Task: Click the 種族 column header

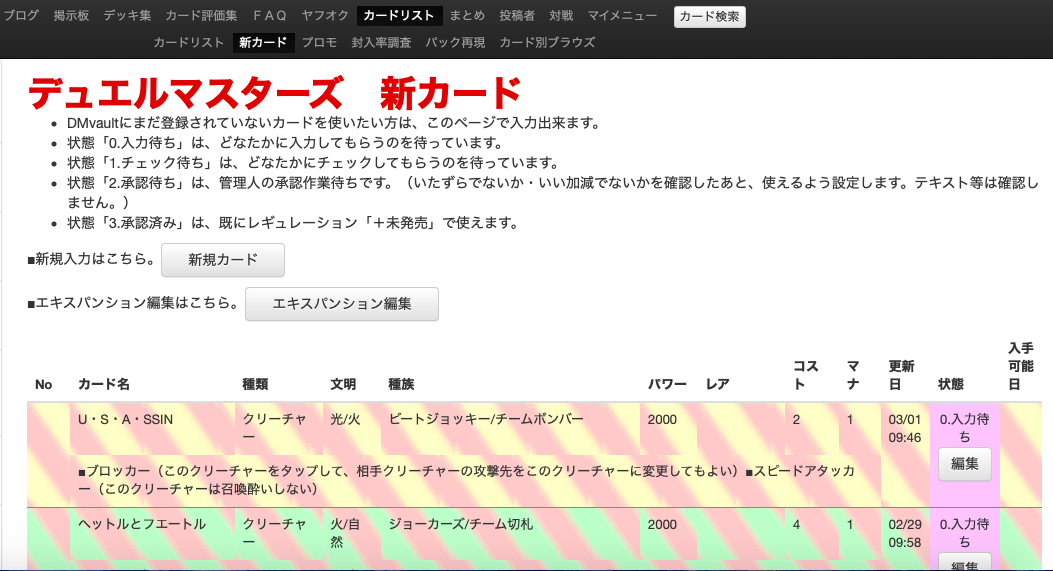Action: tap(401, 384)
